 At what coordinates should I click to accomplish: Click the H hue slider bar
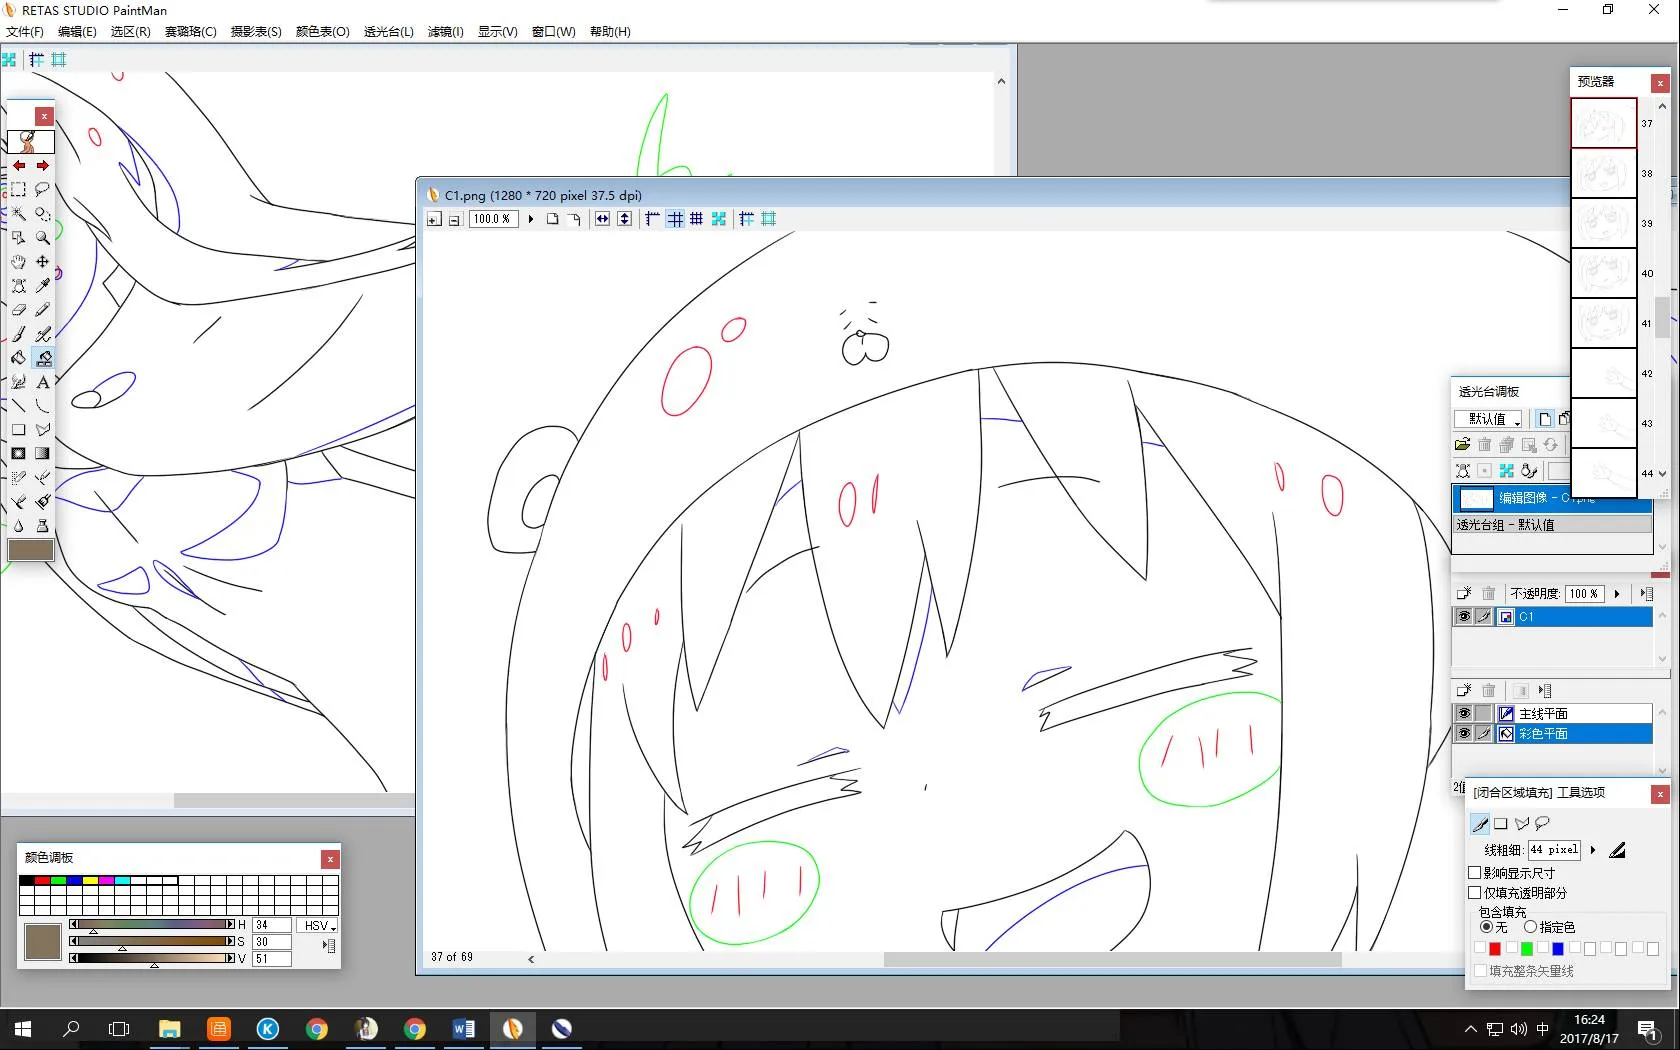point(153,925)
